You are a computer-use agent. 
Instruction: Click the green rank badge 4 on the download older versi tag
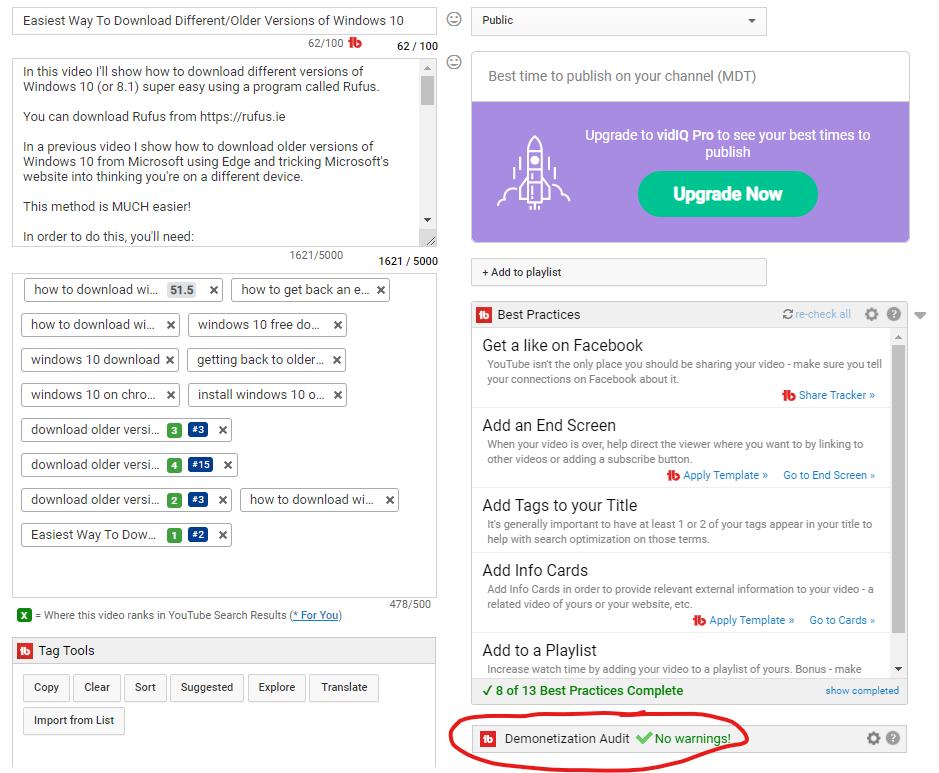tap(174, 465)
